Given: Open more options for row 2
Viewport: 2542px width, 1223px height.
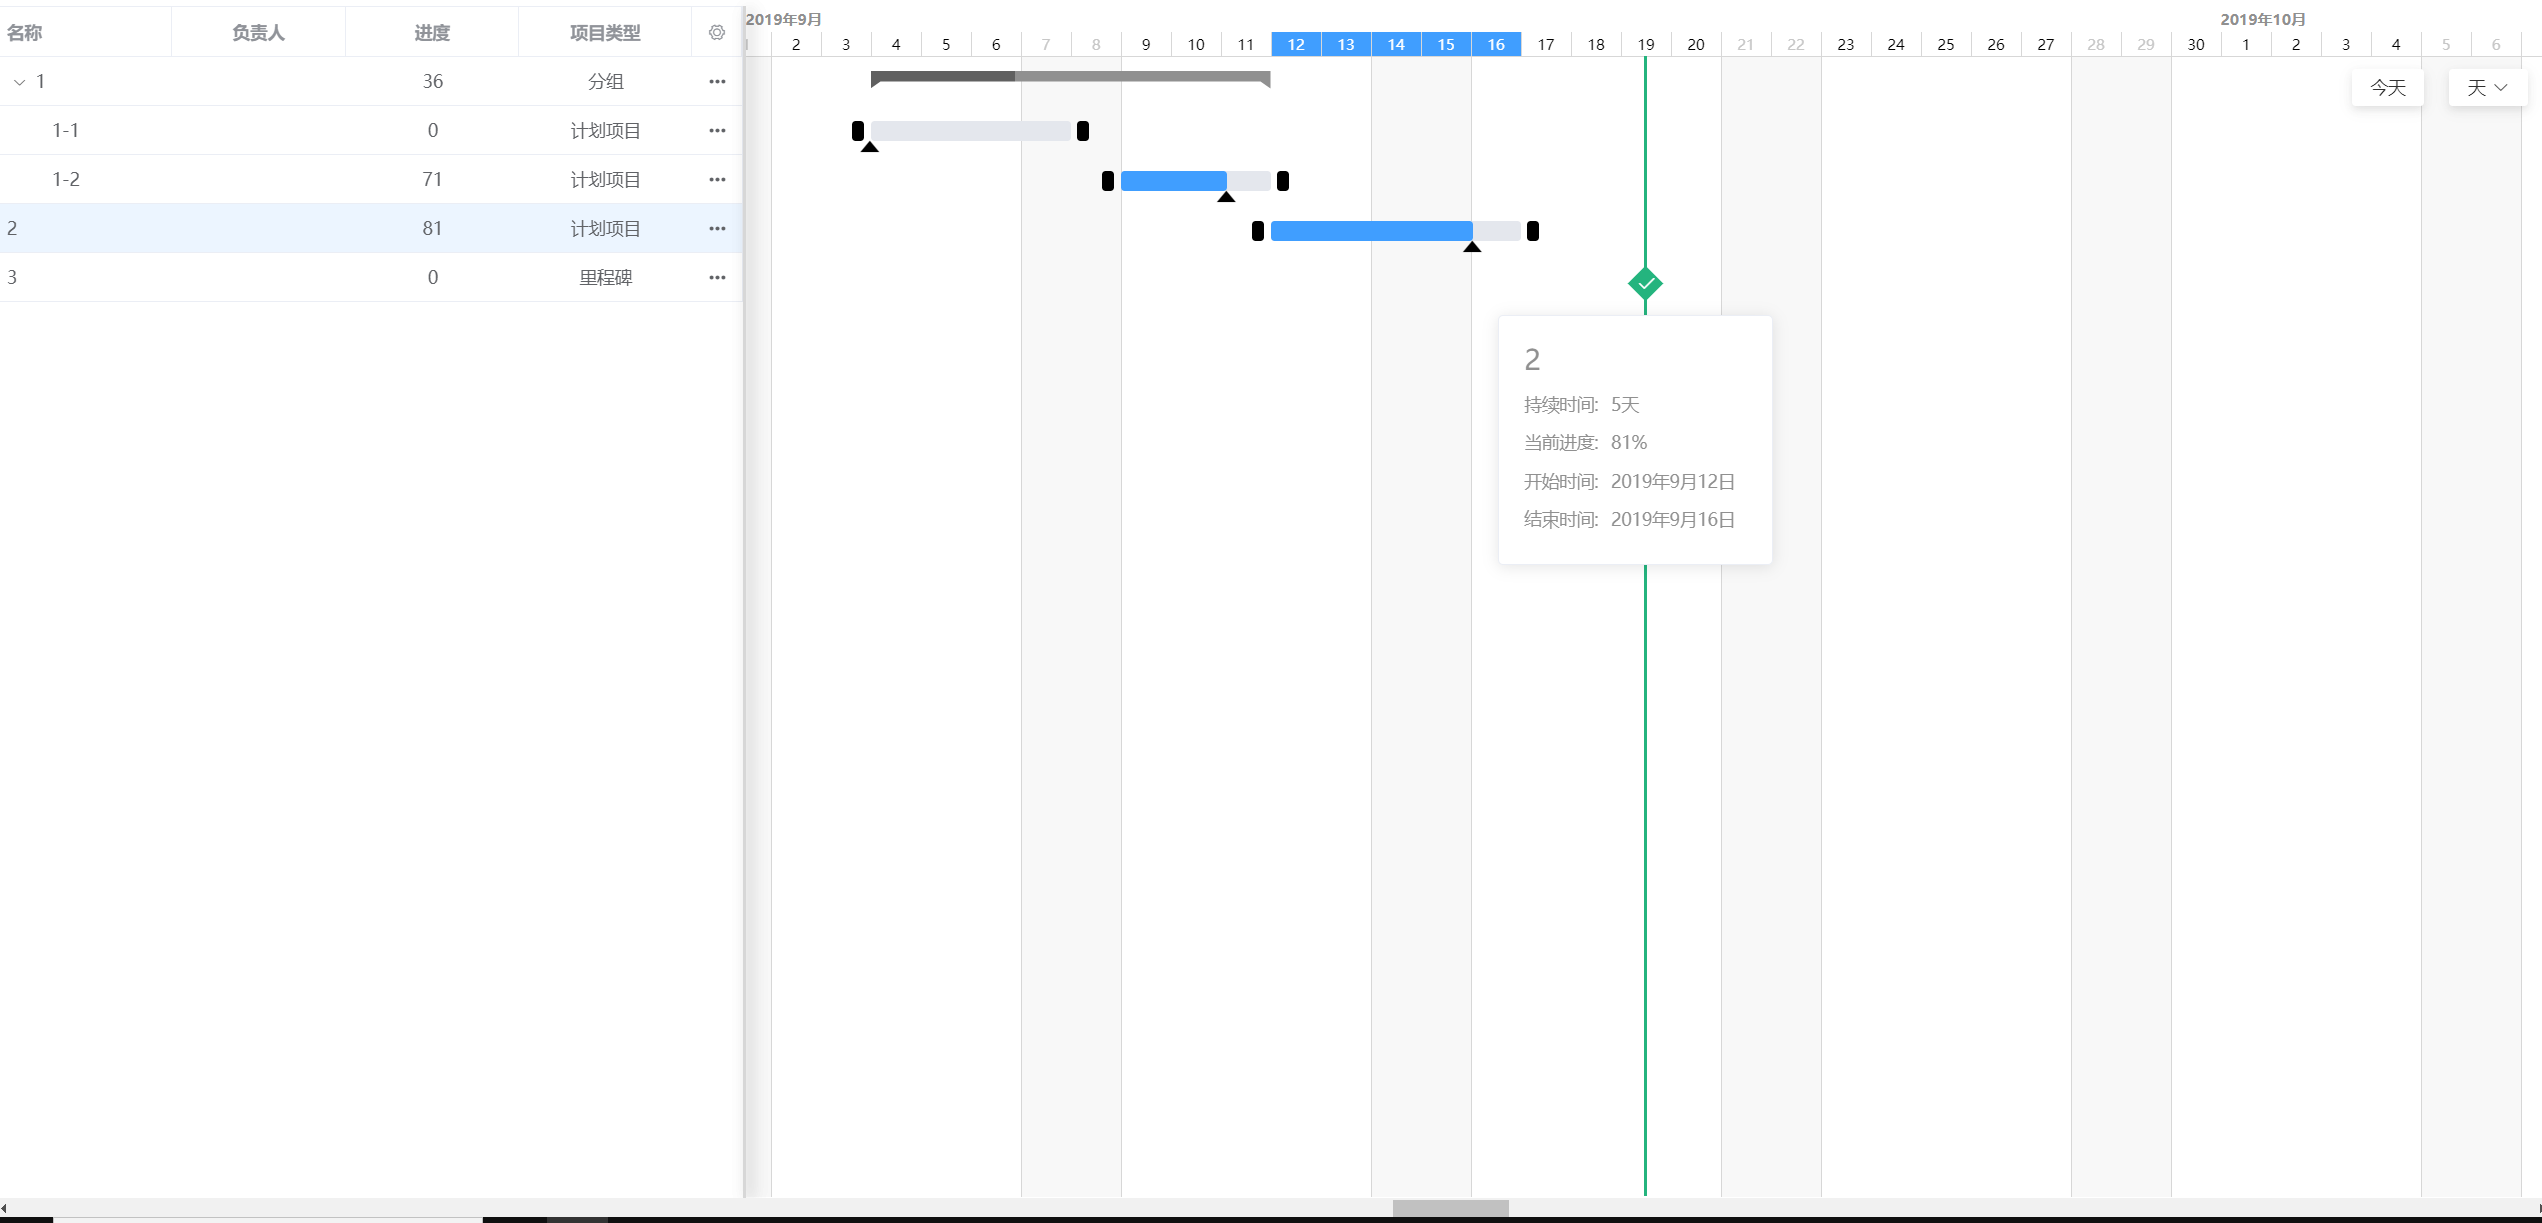Looking at the screenshot, I should 716,229.
